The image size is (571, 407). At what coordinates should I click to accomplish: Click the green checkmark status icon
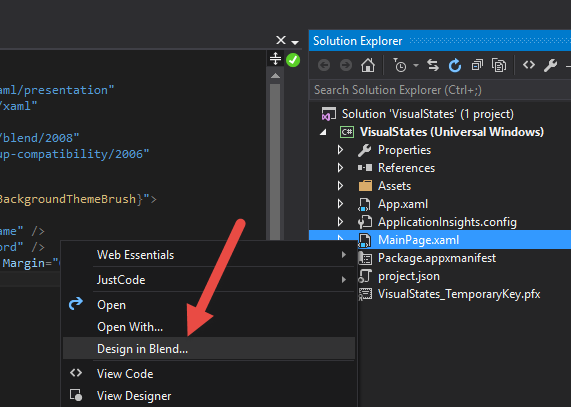pyautogui.click(x=293, y=60)
